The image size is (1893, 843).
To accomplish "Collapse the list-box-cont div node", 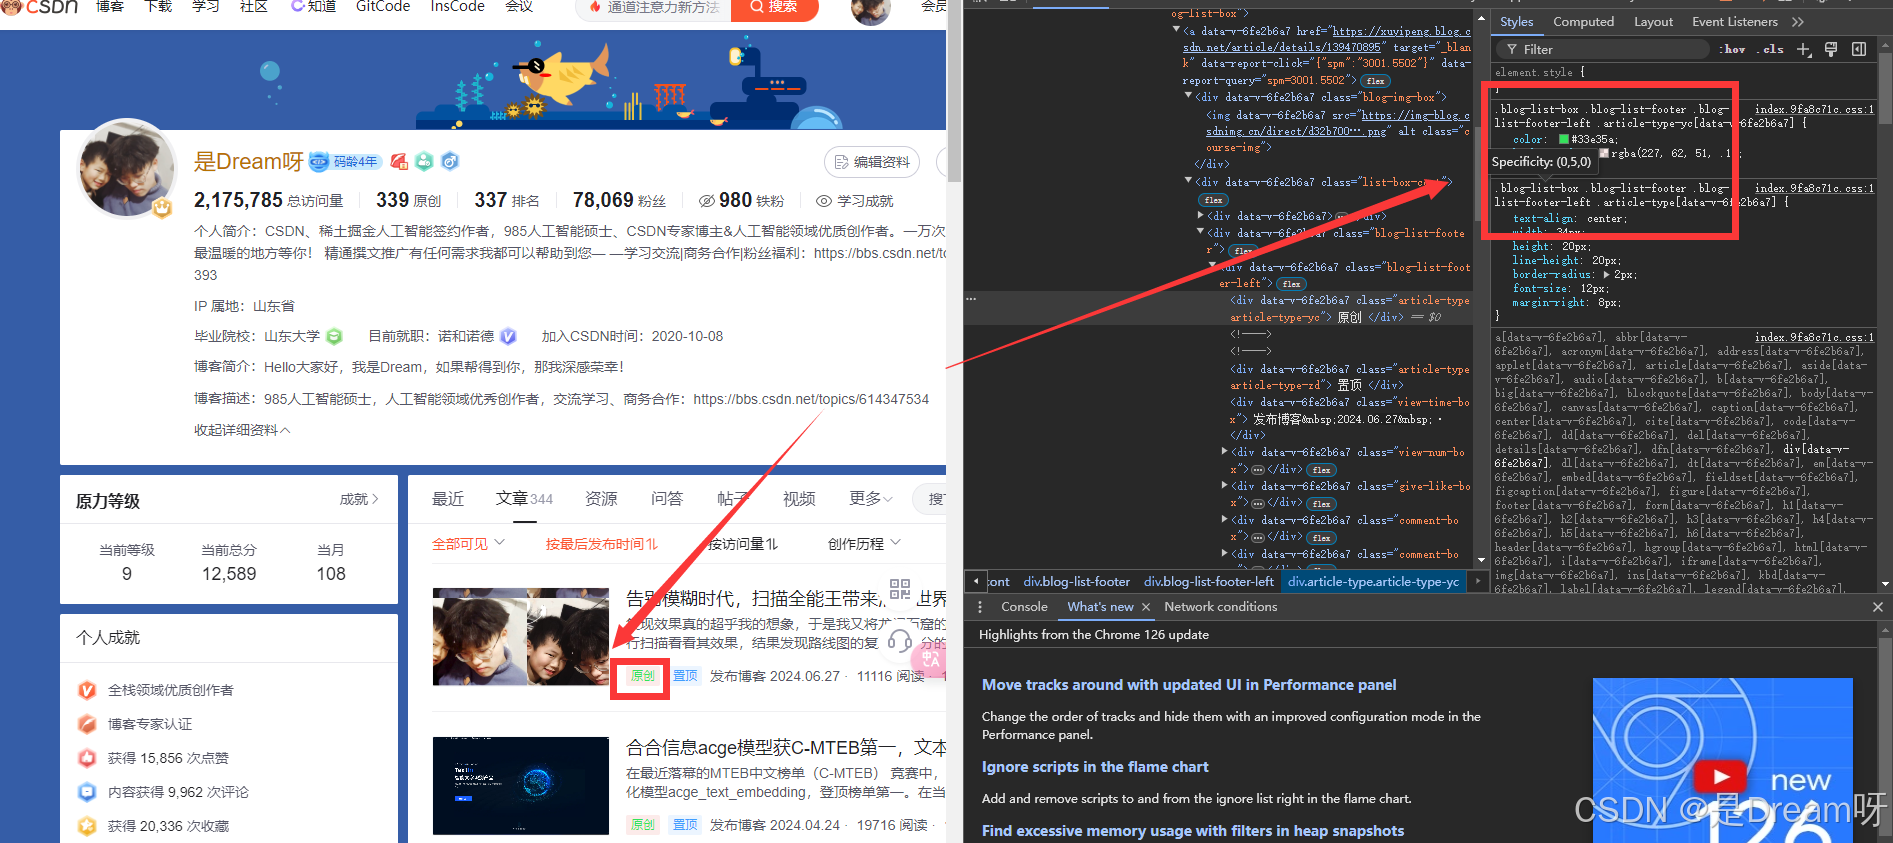I will pyautogui.click(x=1188, y=181).
